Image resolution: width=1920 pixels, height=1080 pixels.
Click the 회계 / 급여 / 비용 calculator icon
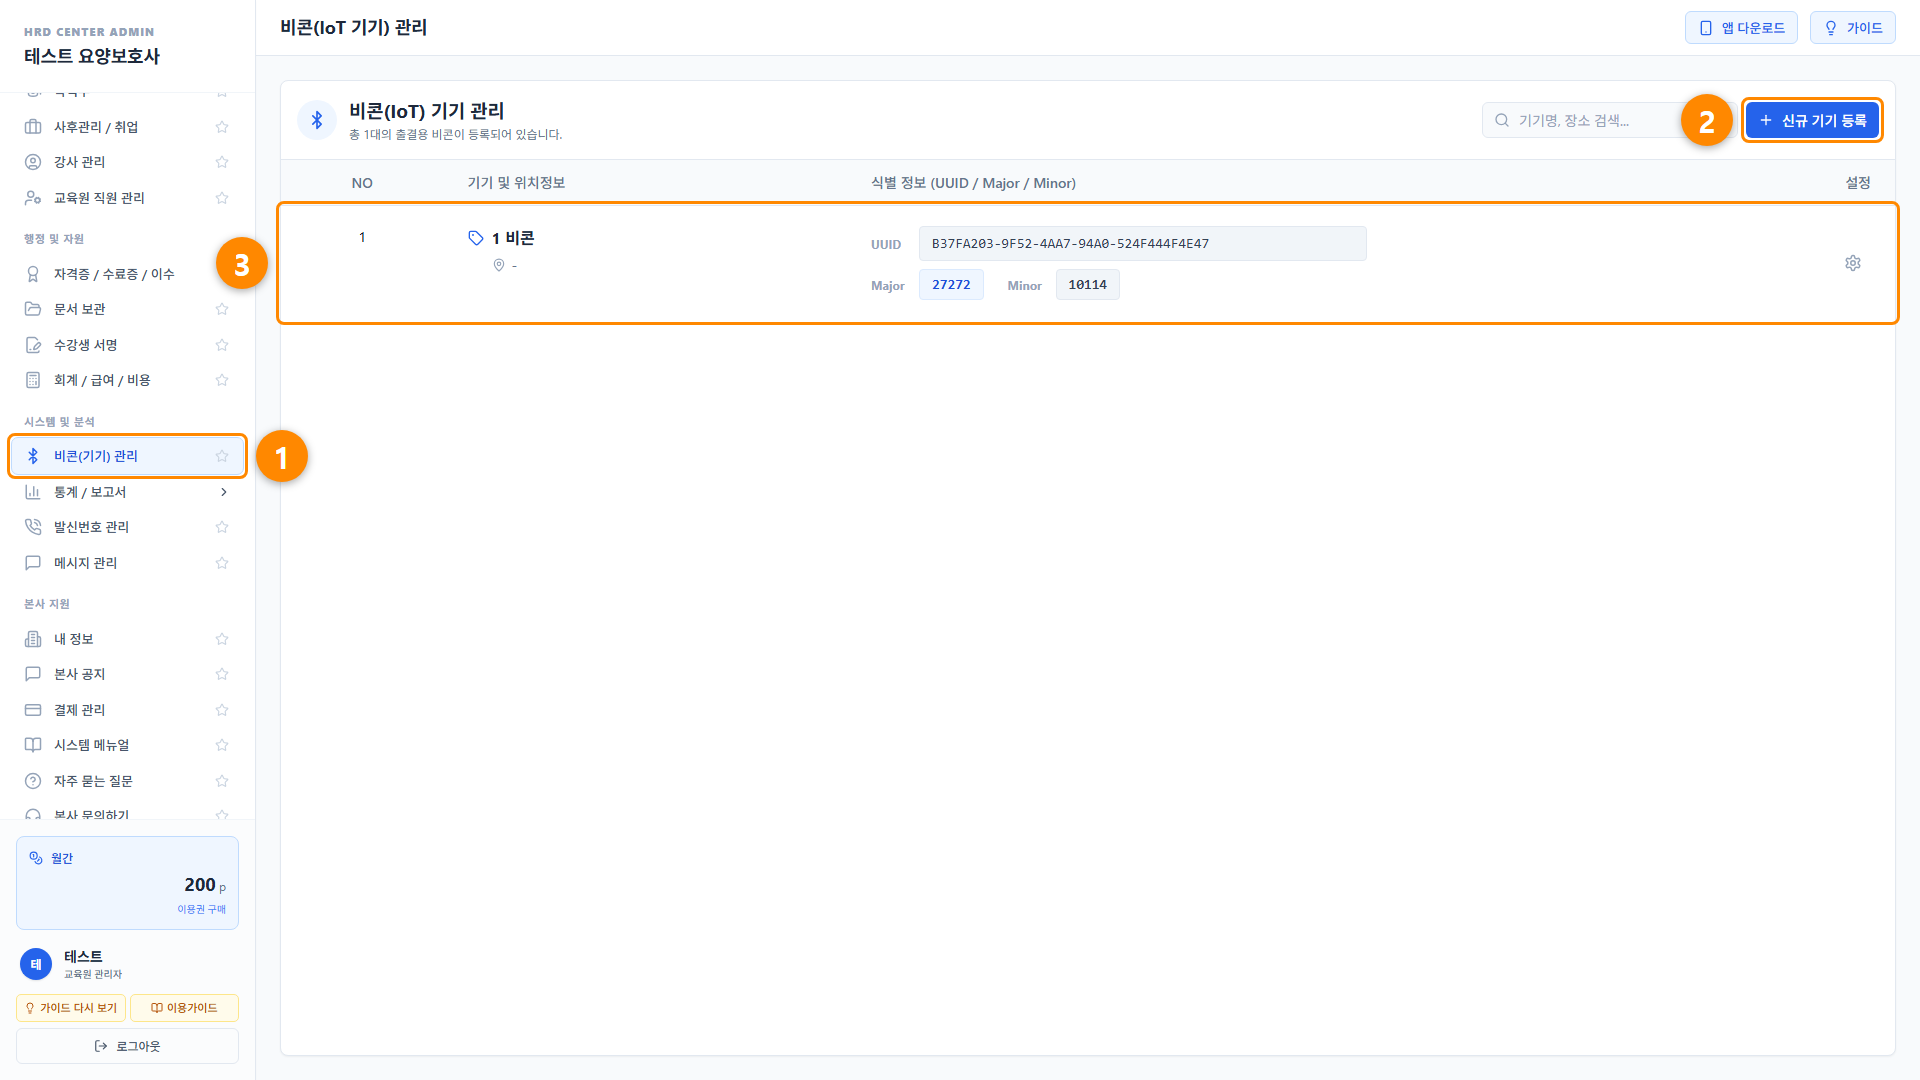(33, 380)
